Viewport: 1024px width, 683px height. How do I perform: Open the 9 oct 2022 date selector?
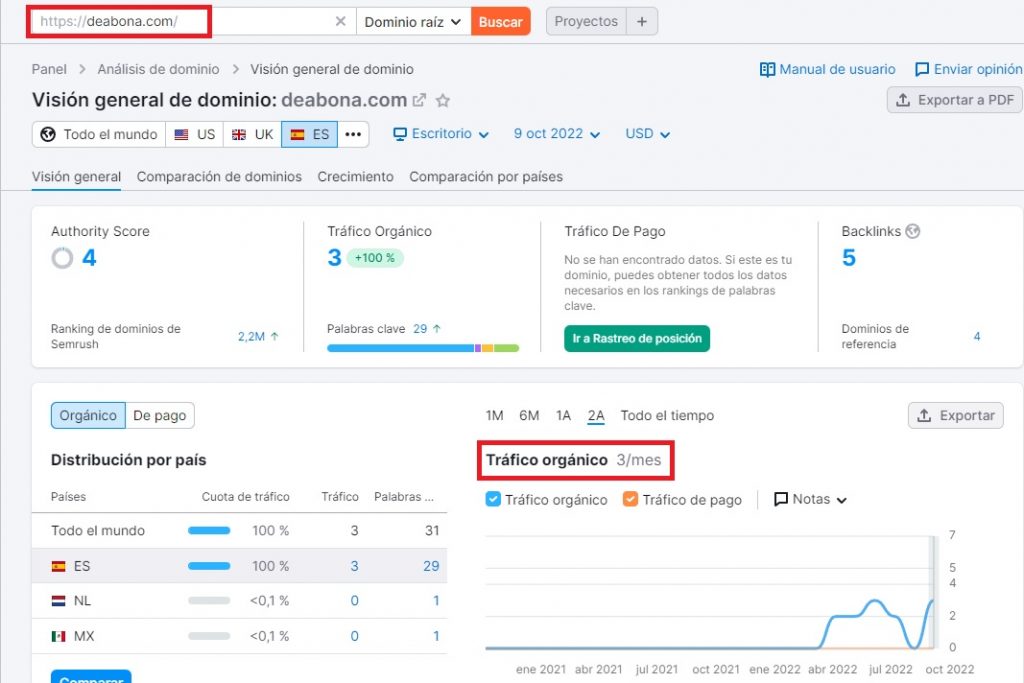[x=549, y=133]
